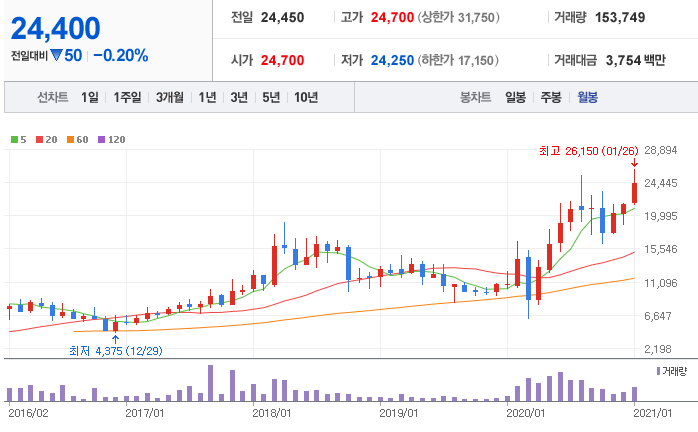Switch to the 3개월 line chart
The width and height of the screenshot is (698, 432).
[x=170, y=97]
